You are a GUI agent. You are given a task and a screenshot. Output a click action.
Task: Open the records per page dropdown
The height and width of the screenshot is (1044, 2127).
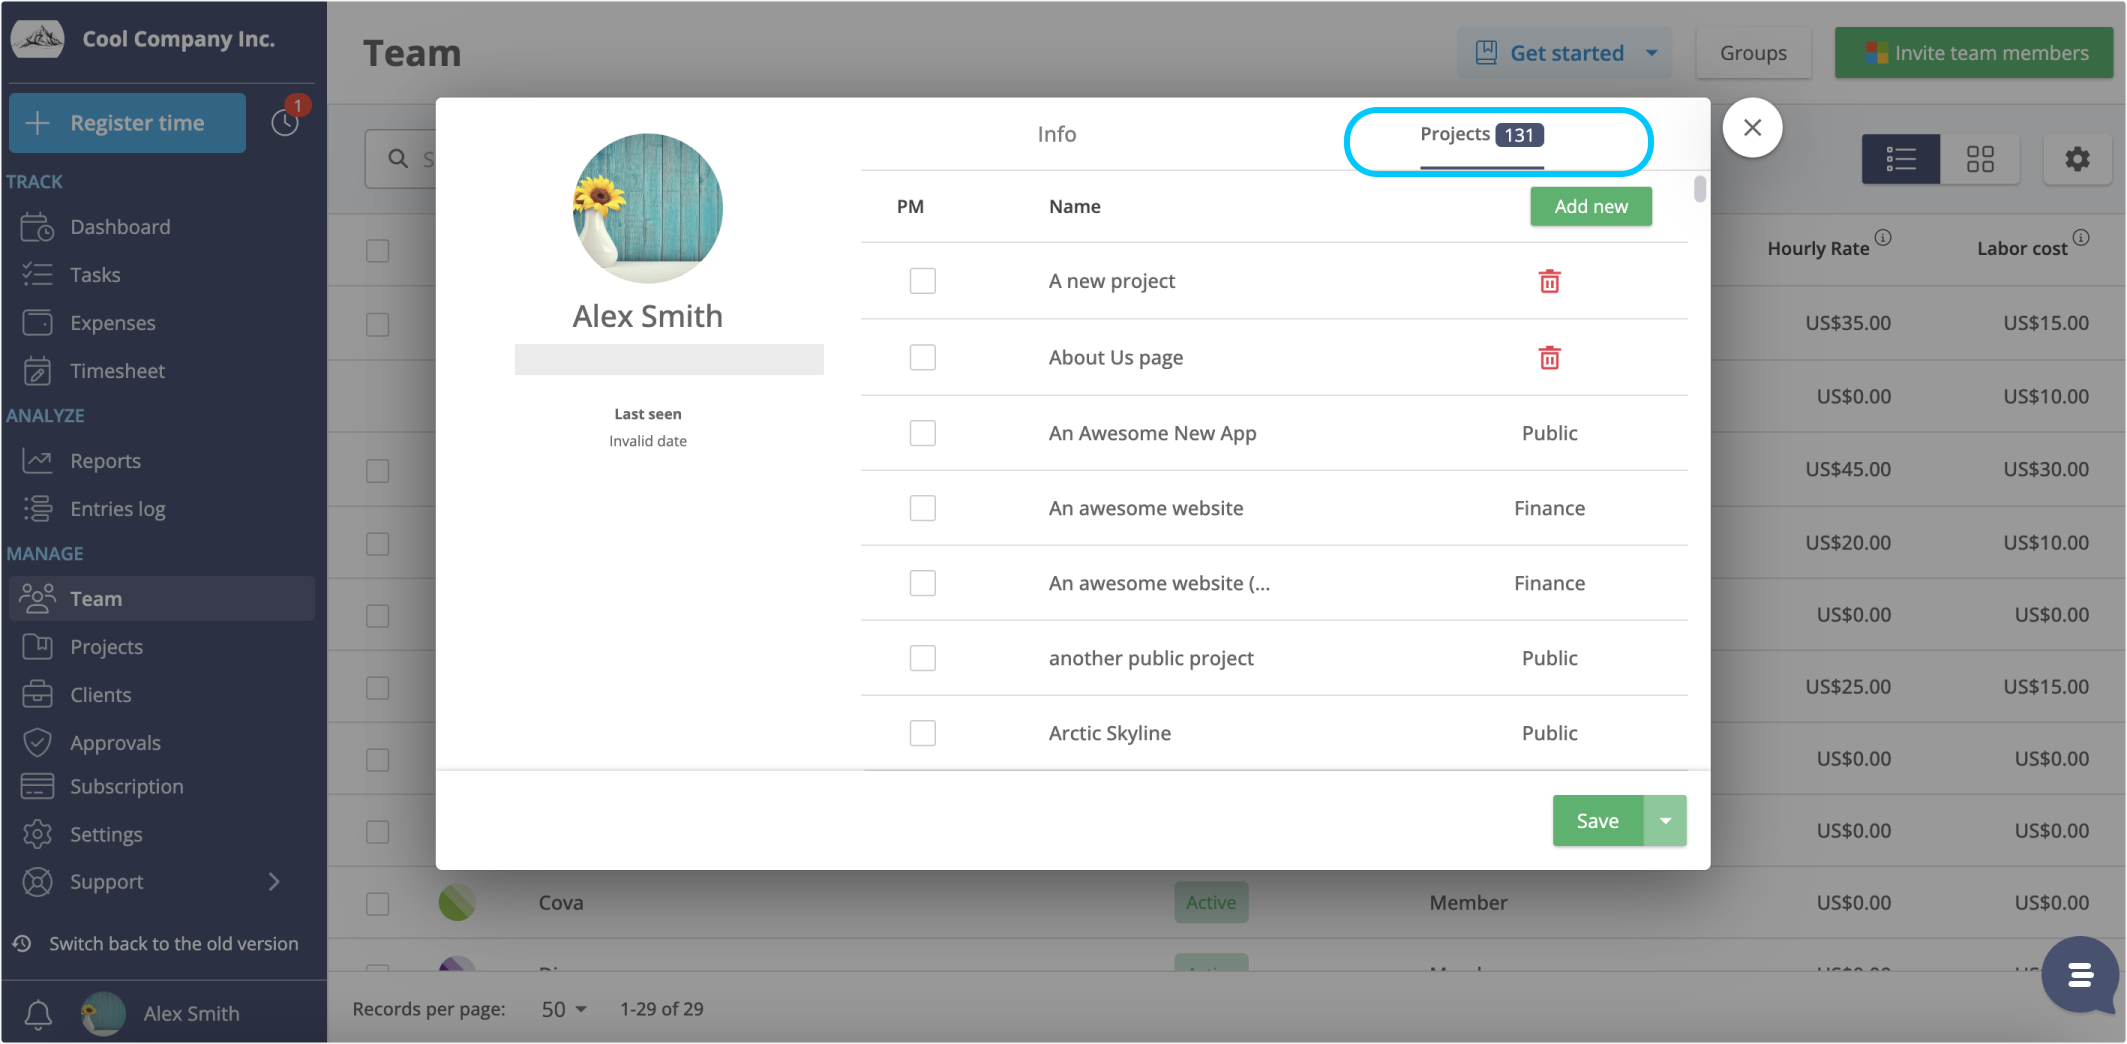[562, 1009]
